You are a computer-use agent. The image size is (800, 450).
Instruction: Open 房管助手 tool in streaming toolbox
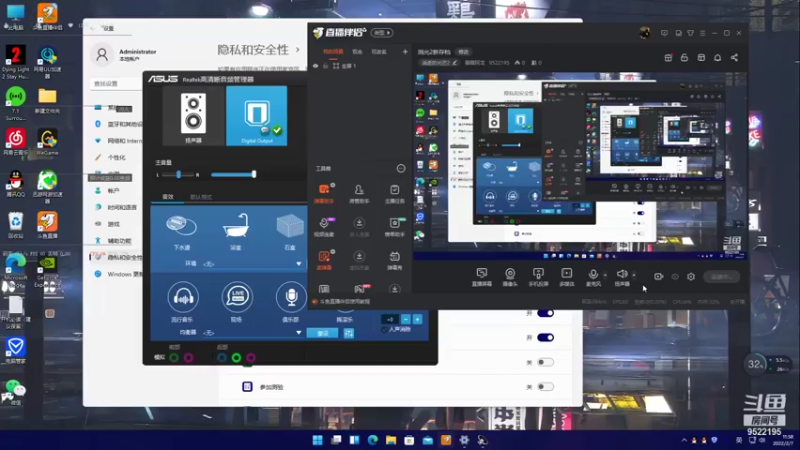coord(359,193)
